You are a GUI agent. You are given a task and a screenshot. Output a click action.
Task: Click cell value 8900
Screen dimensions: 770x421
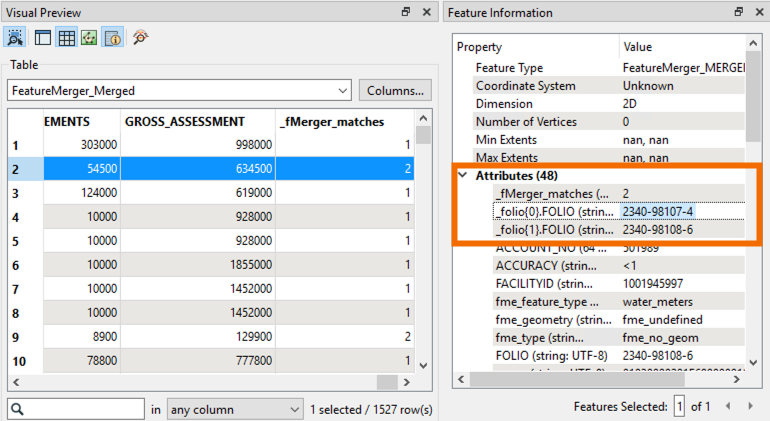(x=105, y=337)
